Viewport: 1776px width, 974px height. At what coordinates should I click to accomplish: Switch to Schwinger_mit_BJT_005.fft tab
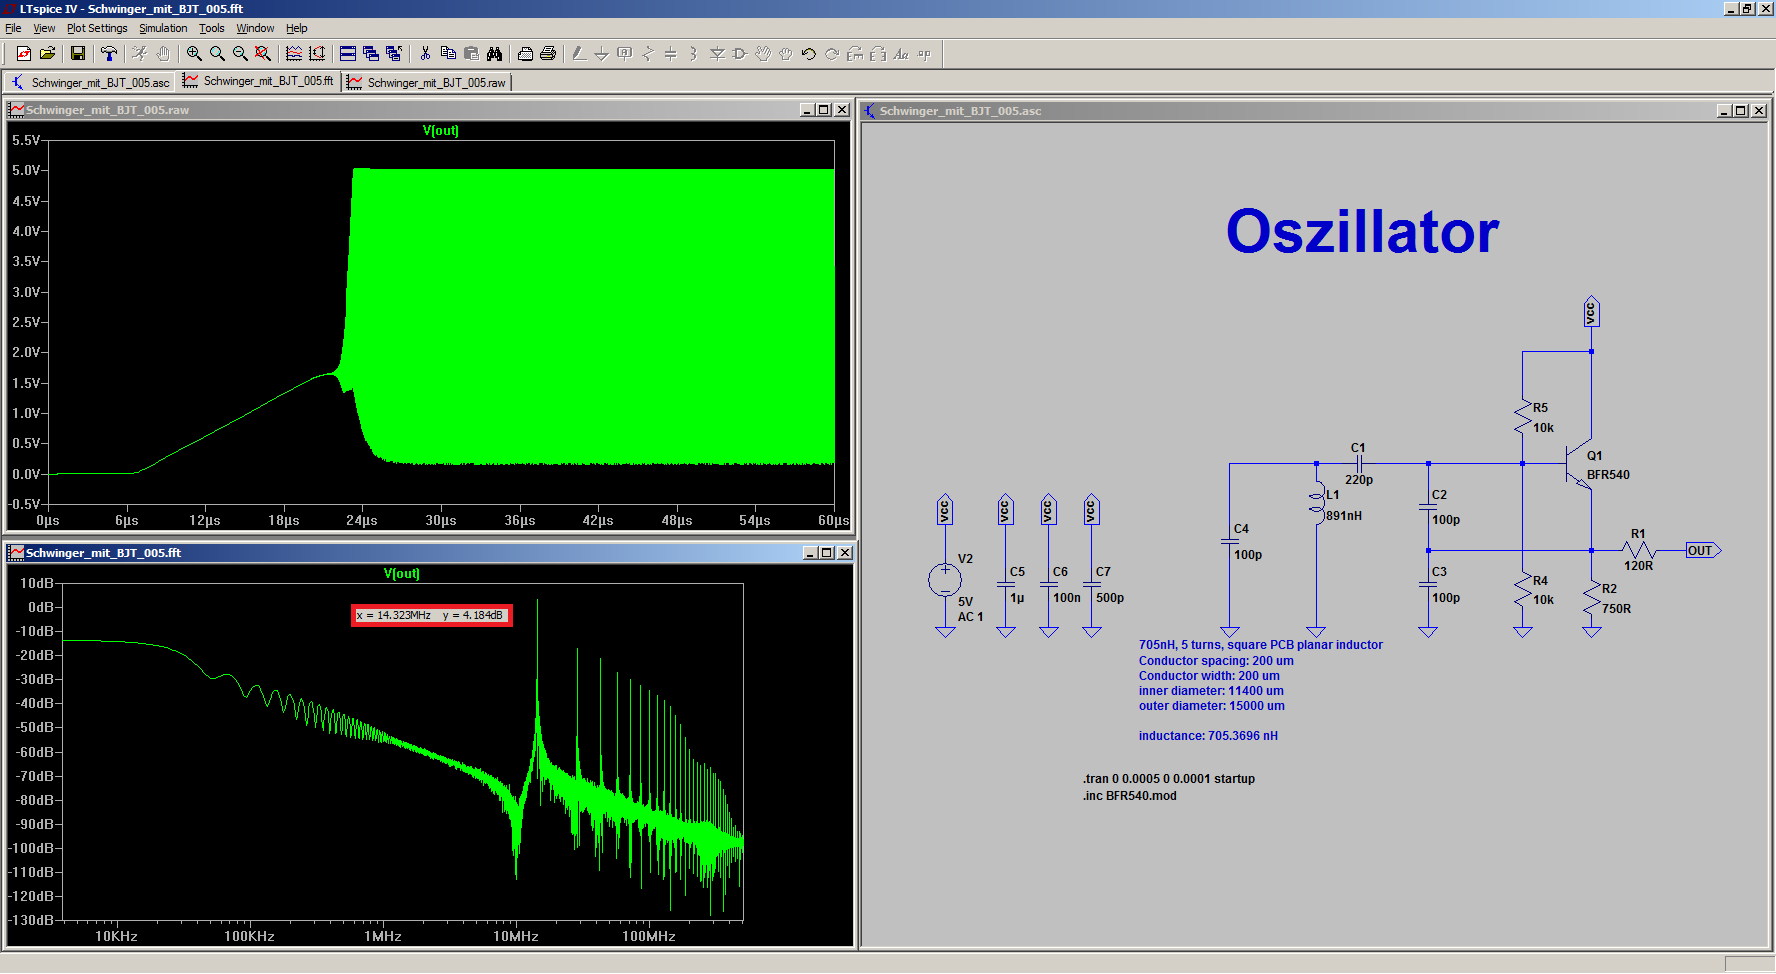(x=258, y=81)
